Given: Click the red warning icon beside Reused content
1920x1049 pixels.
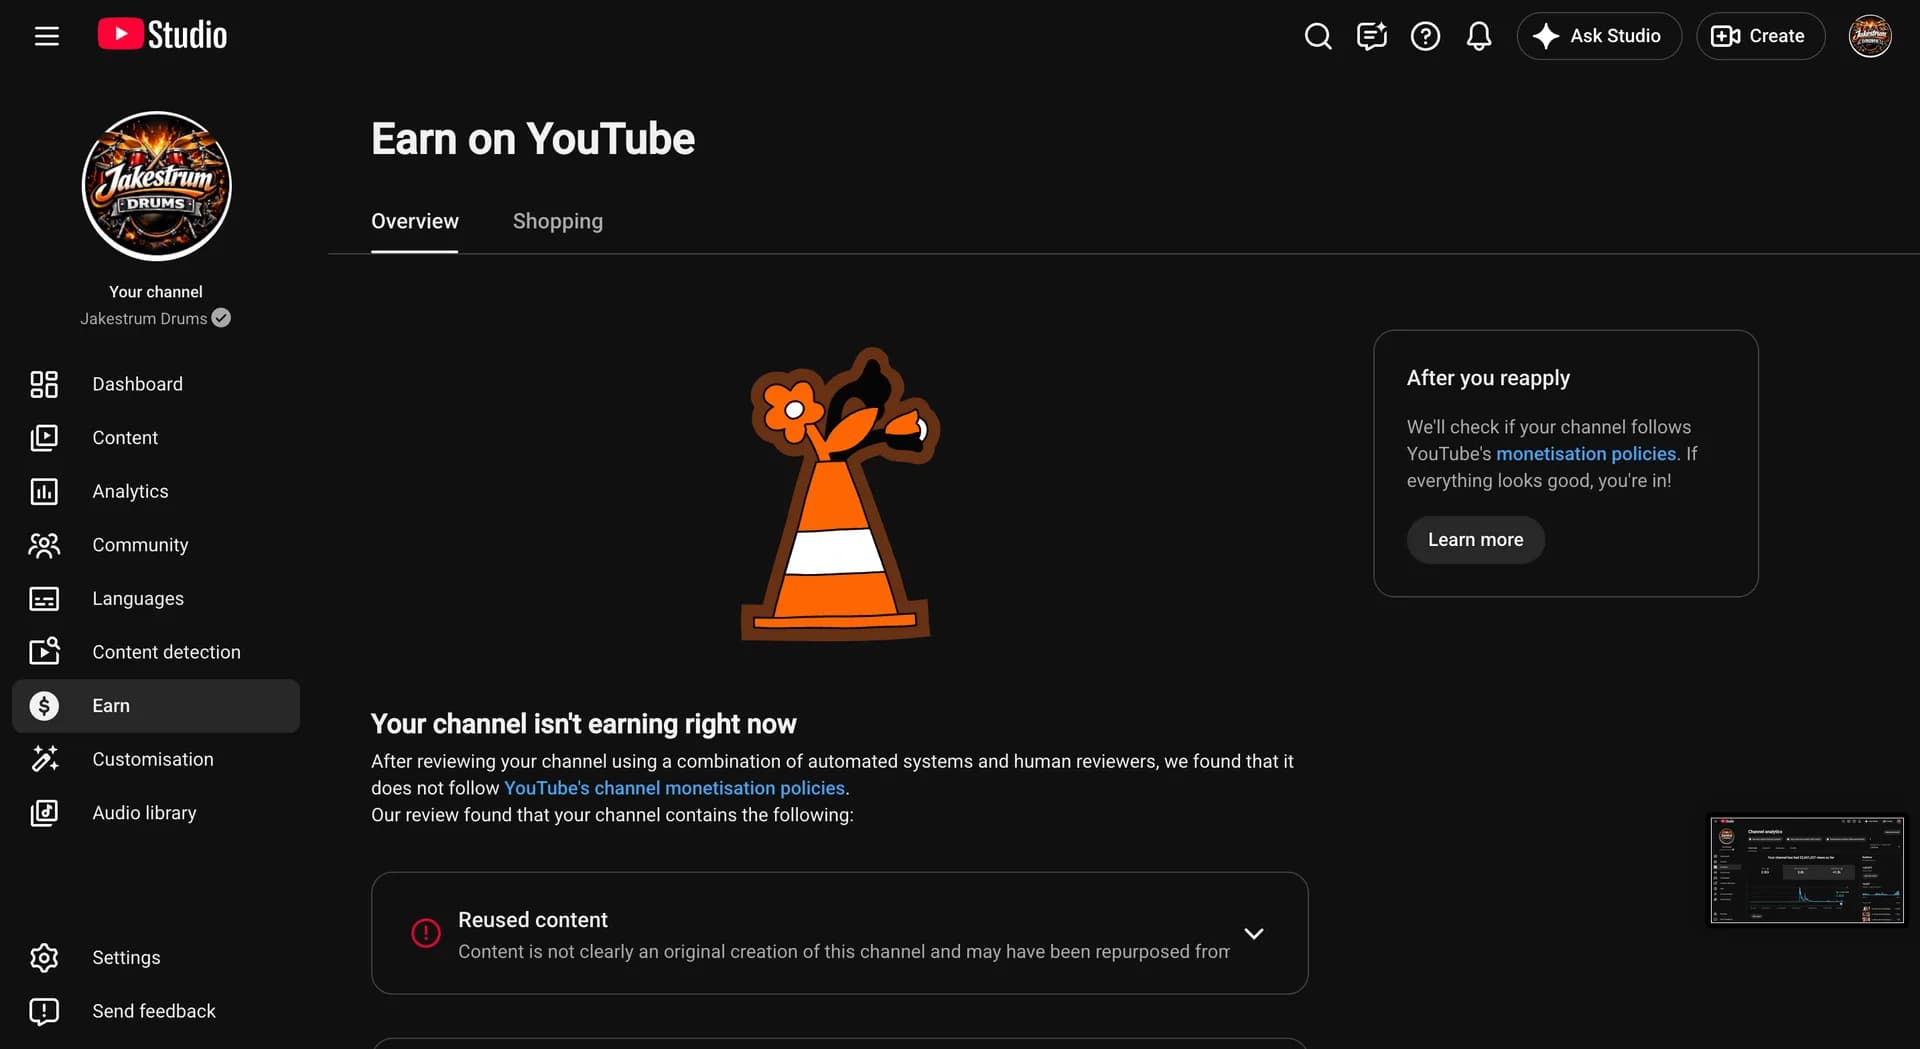Looking at the screenshot, I should [x=426, y=933].
